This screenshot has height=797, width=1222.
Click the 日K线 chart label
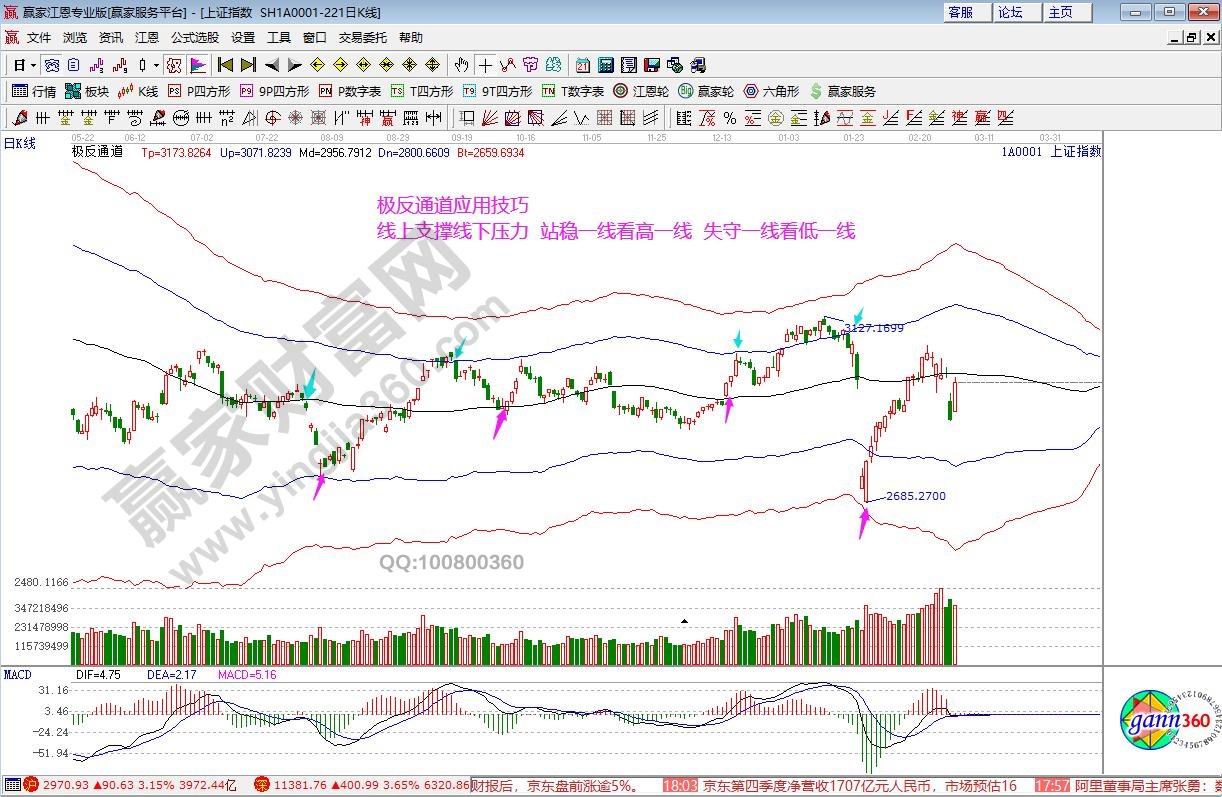coord(20,143)
